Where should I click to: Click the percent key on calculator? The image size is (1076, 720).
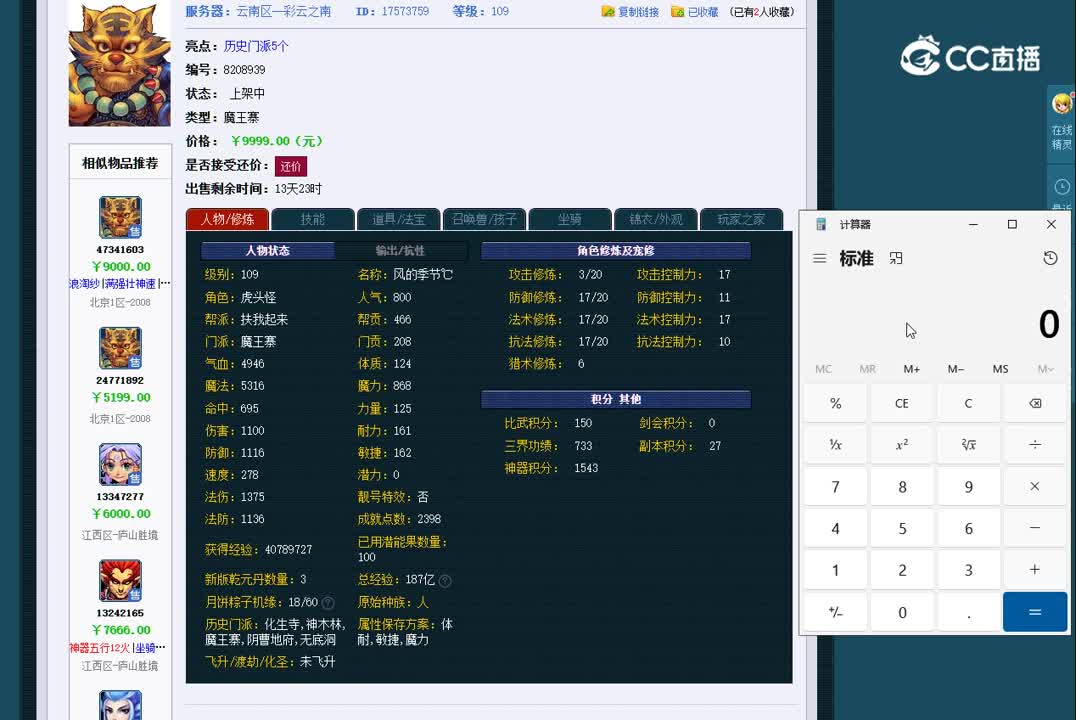pos(835,403)
